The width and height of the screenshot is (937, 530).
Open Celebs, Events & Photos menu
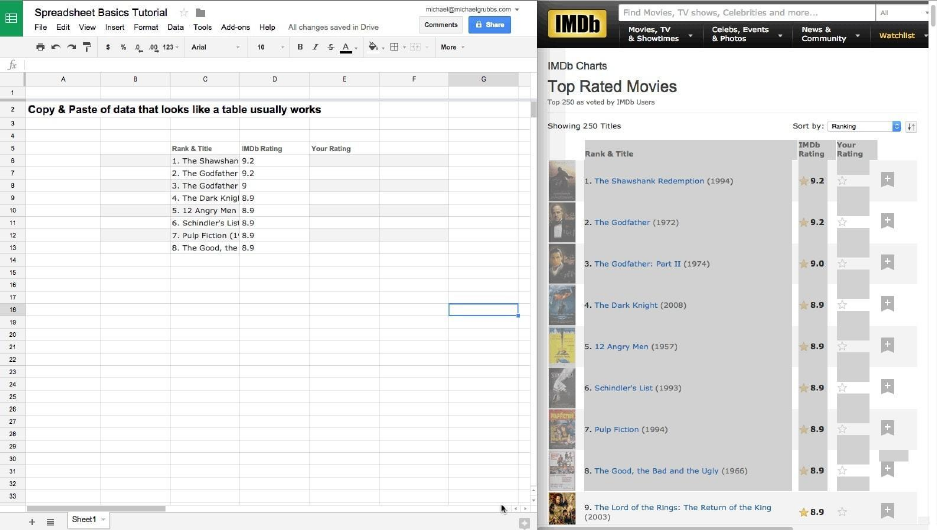[x=746, y=34]
